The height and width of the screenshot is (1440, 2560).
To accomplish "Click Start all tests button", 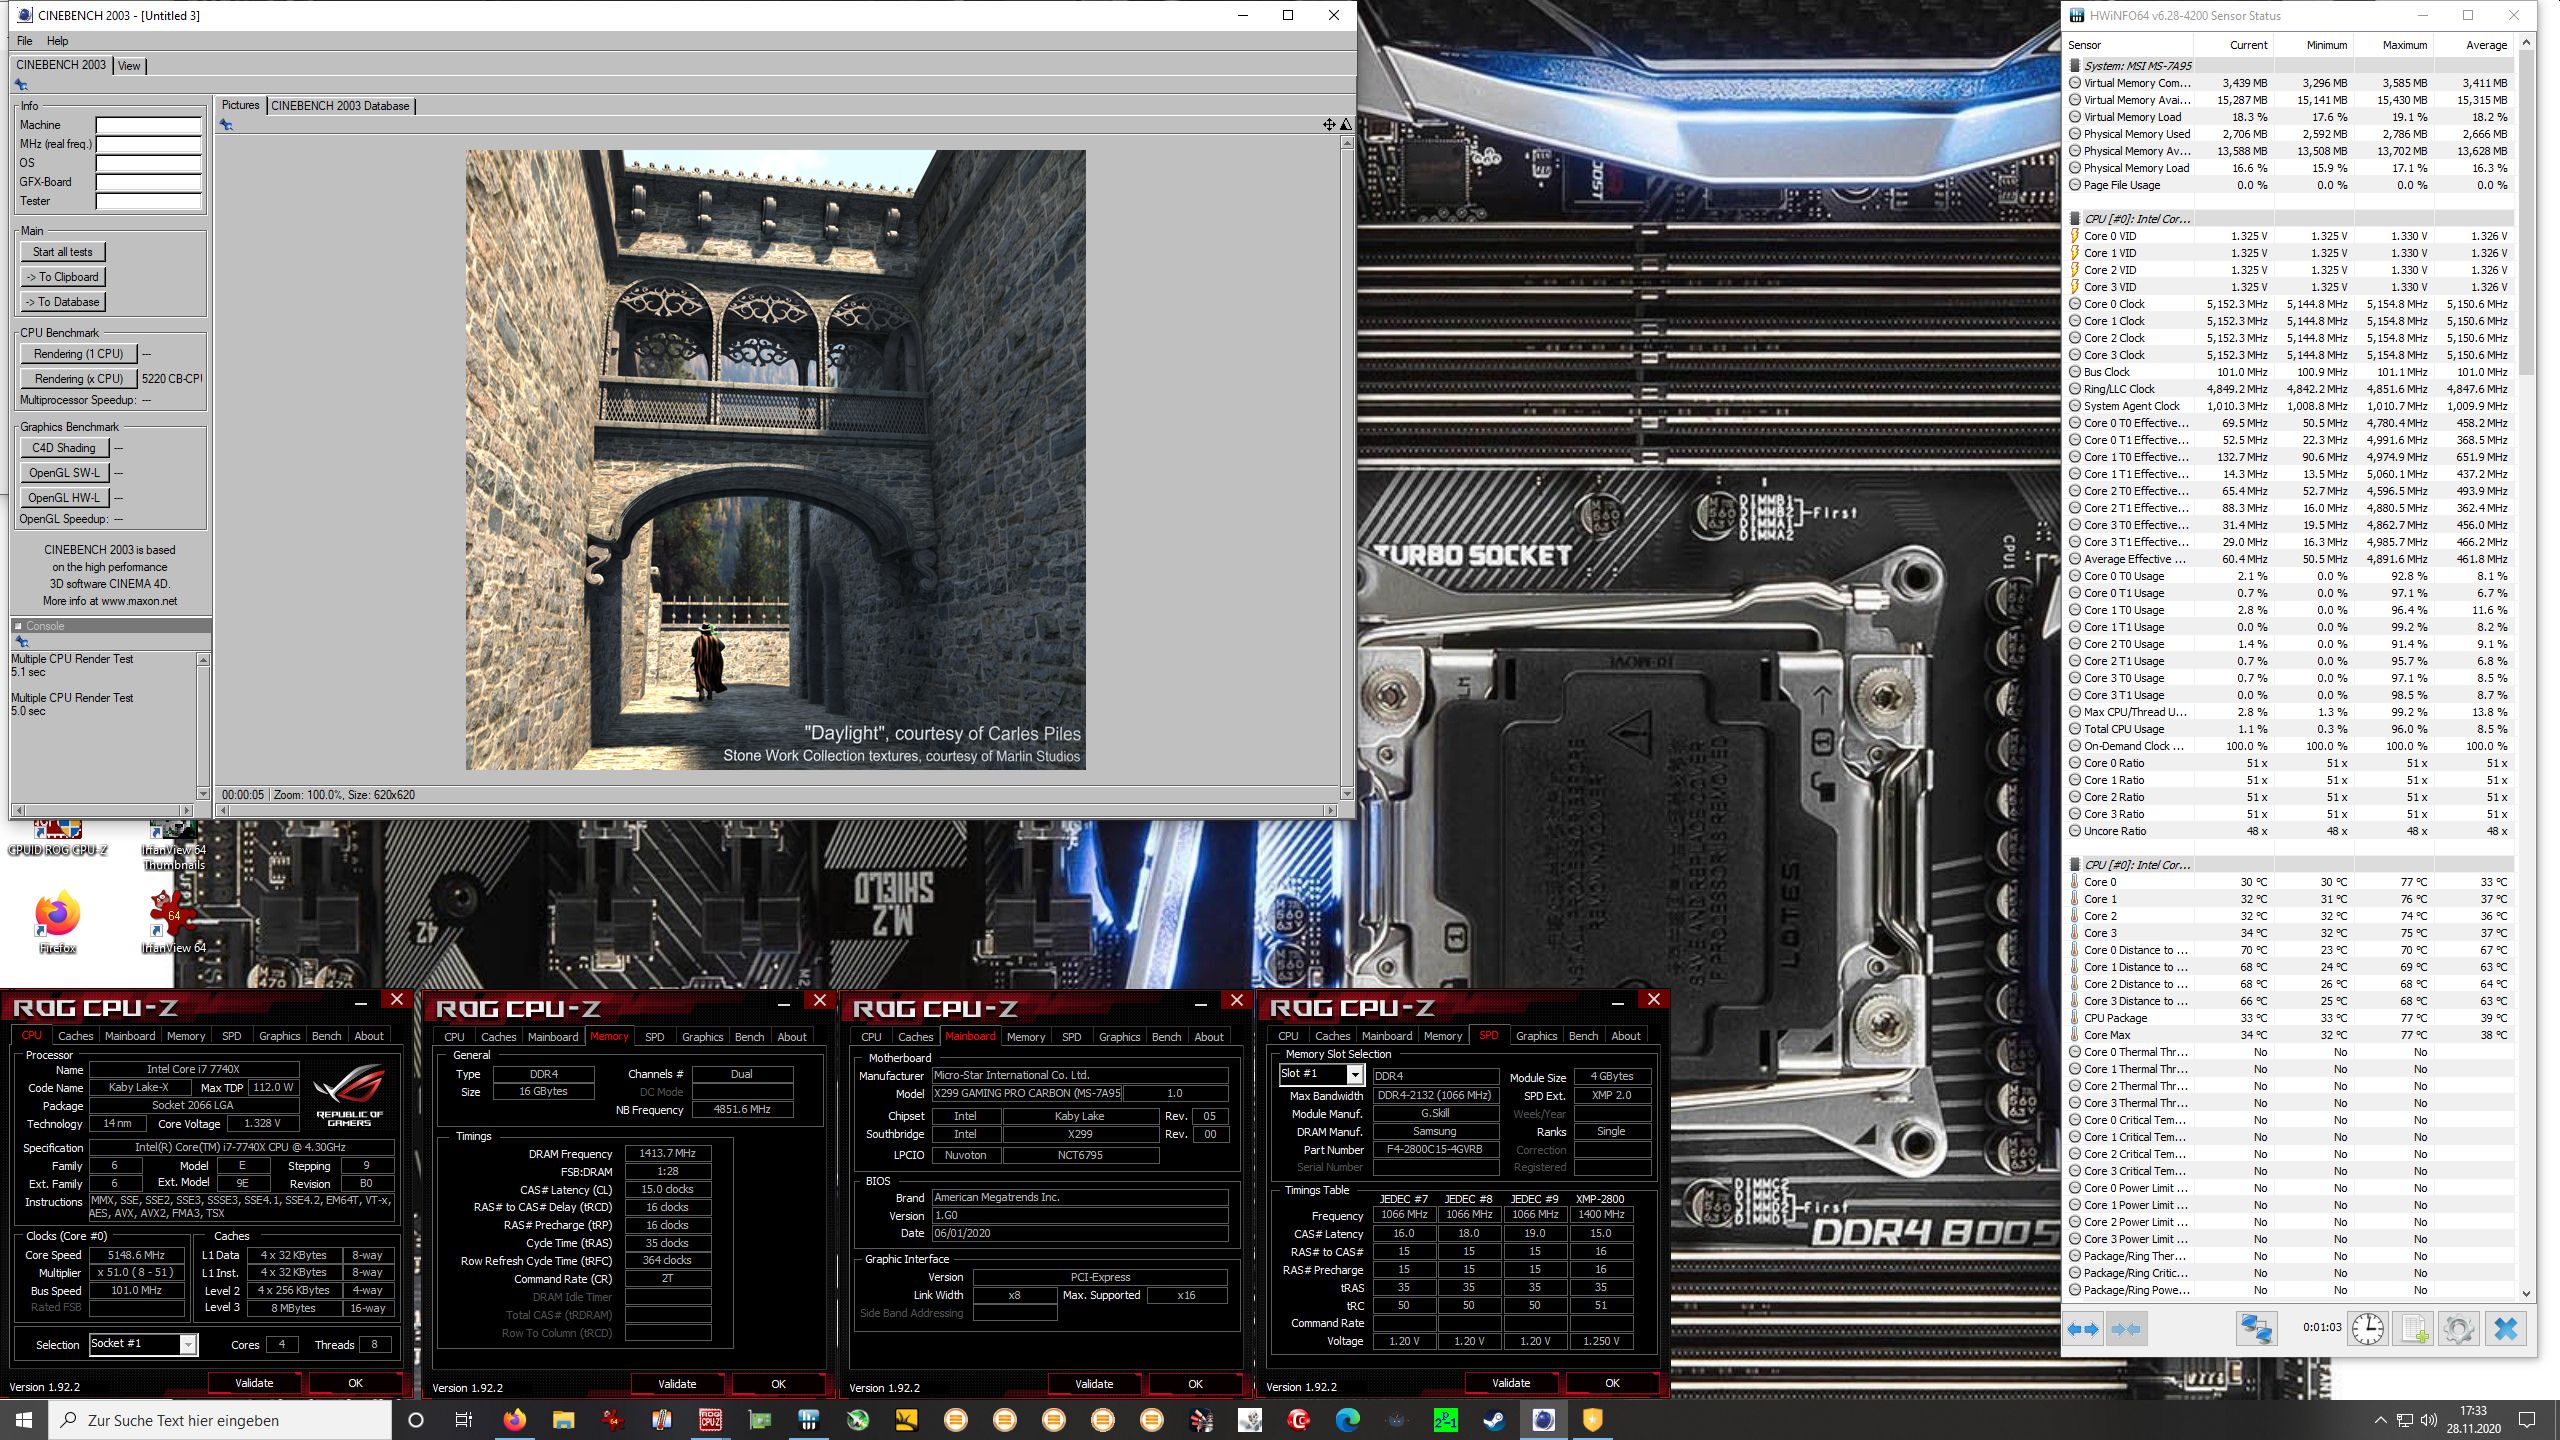I will click(63, 252).
